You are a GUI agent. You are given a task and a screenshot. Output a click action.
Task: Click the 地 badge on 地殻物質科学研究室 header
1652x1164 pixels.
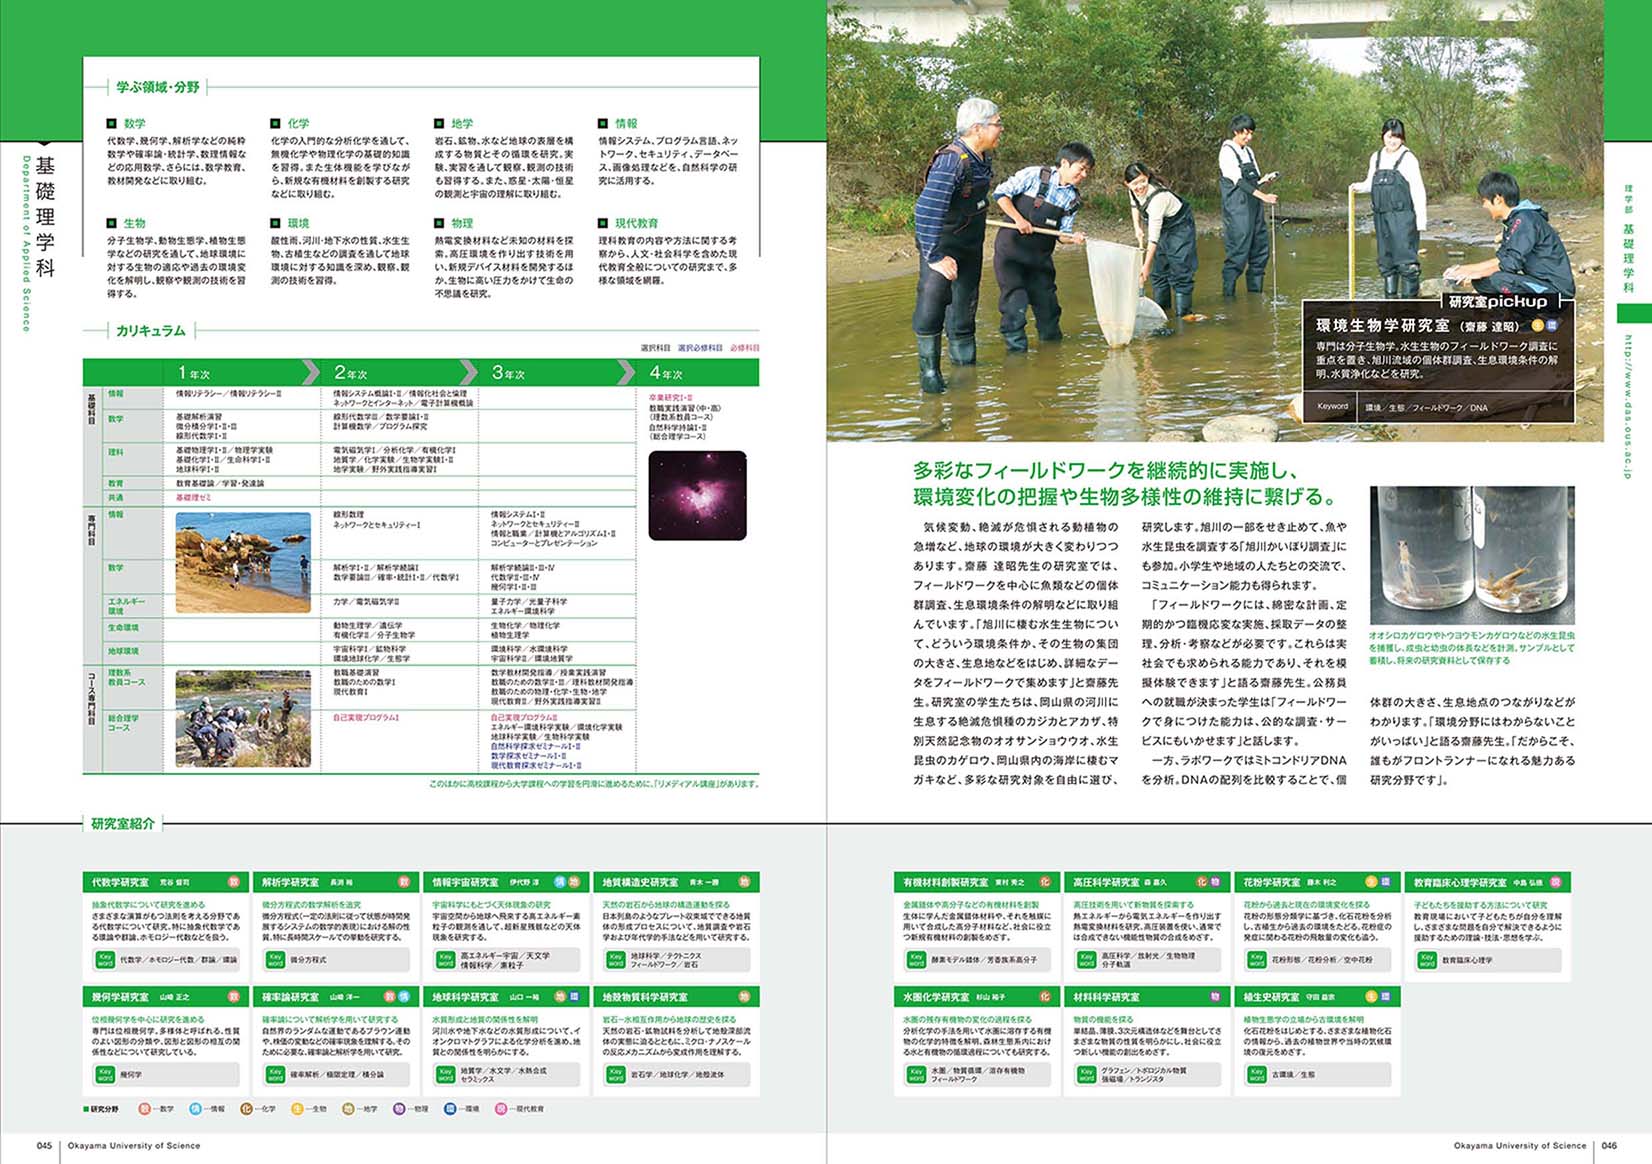pos(744,997)
